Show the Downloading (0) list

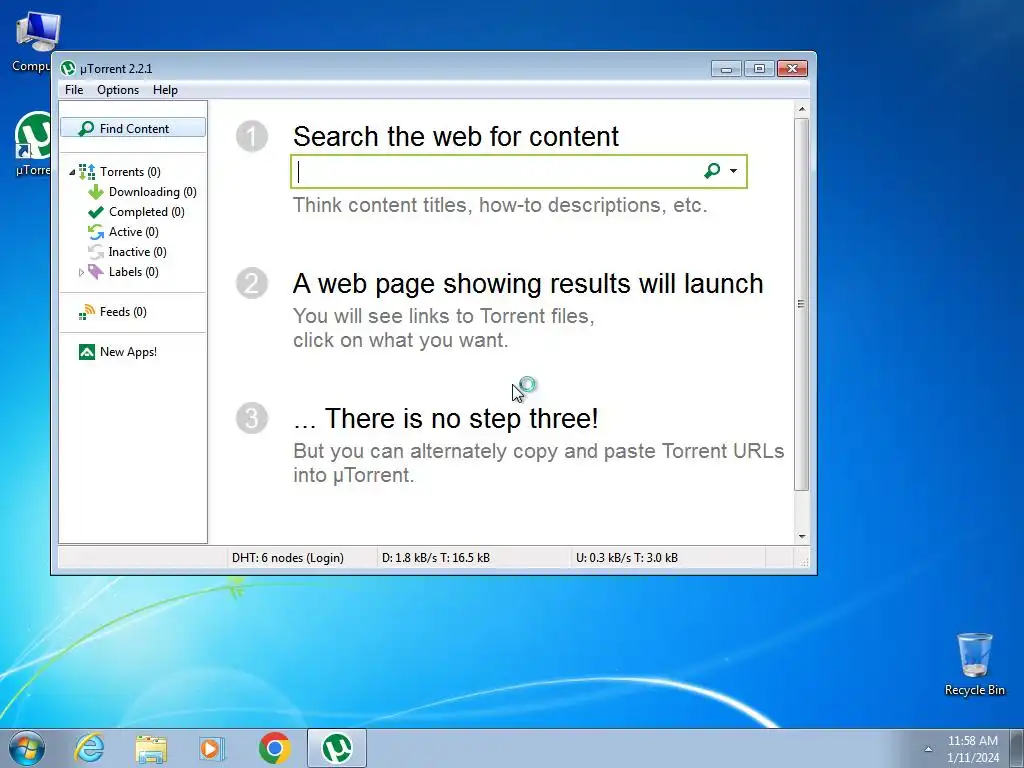(x=152, y=192)
